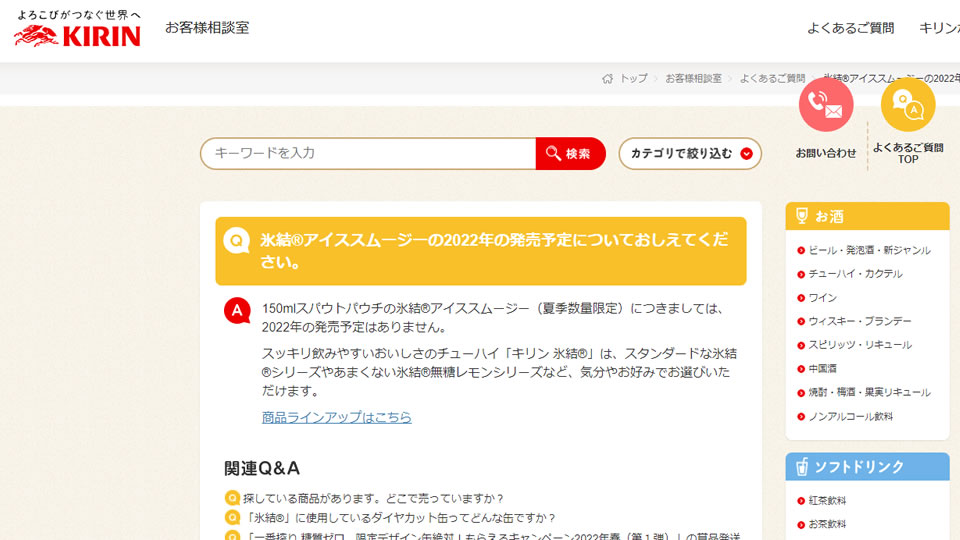Click the question title about 氷結アイススムージー

click(494, 251)
